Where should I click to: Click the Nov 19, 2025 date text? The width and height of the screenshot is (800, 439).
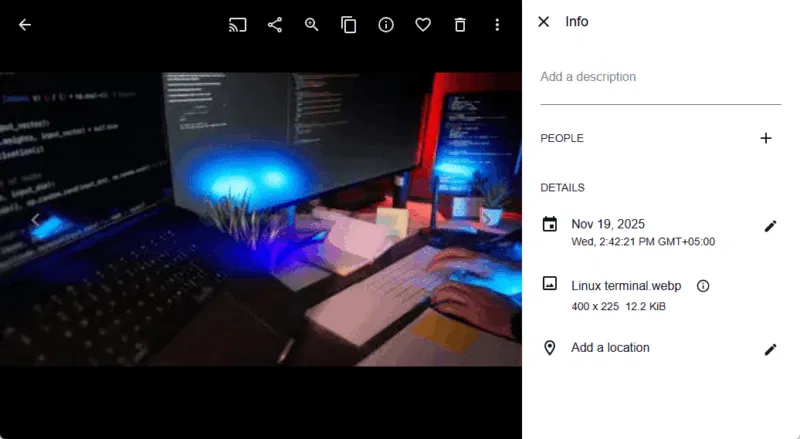coord(607,224)
